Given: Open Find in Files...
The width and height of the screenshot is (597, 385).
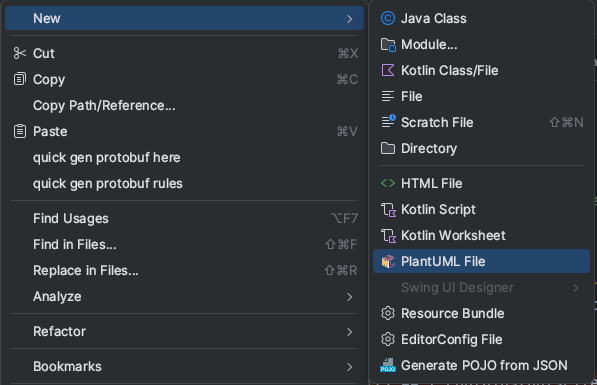Looking at the screenshot, I should (184, 244).
